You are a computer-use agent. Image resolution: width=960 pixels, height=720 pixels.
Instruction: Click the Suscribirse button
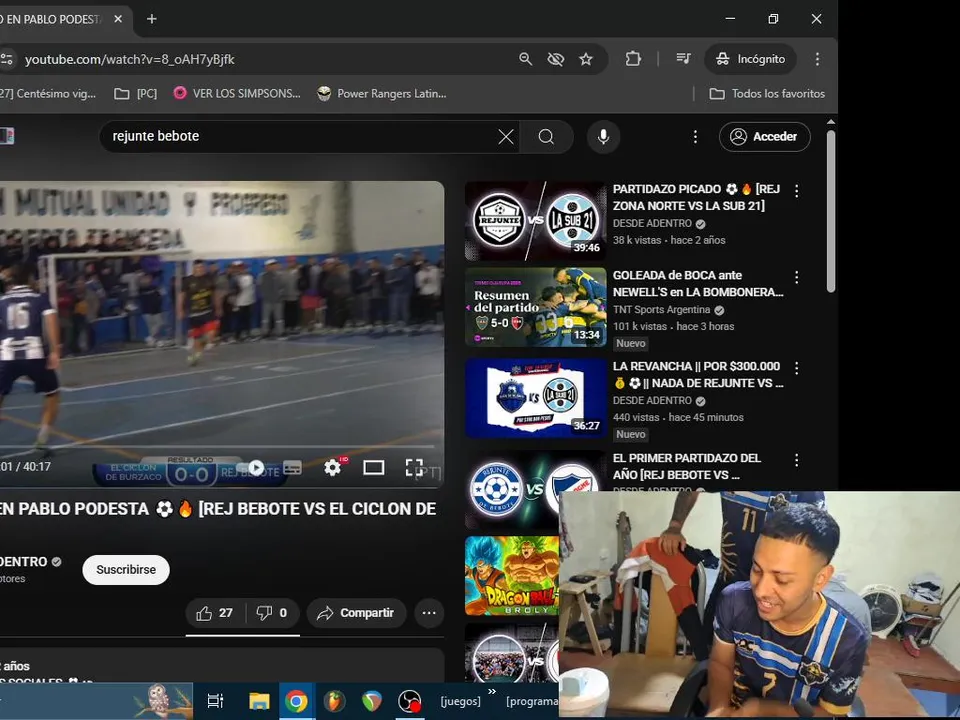pos(126,569)
